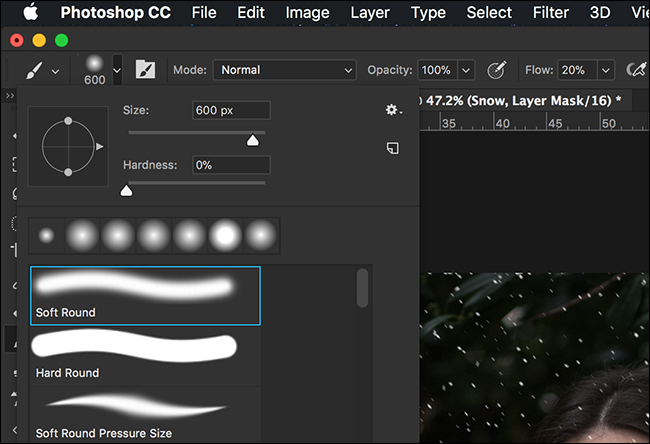This screenshot has height=444, width=650.
Task: Open the Layer menu
Action: [x=370, y=12]
